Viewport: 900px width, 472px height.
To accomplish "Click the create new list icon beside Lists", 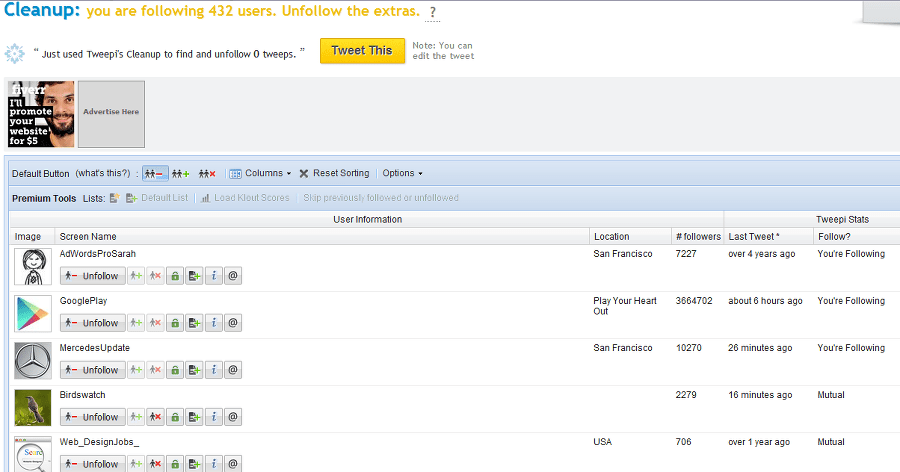I will coord(115,198).
